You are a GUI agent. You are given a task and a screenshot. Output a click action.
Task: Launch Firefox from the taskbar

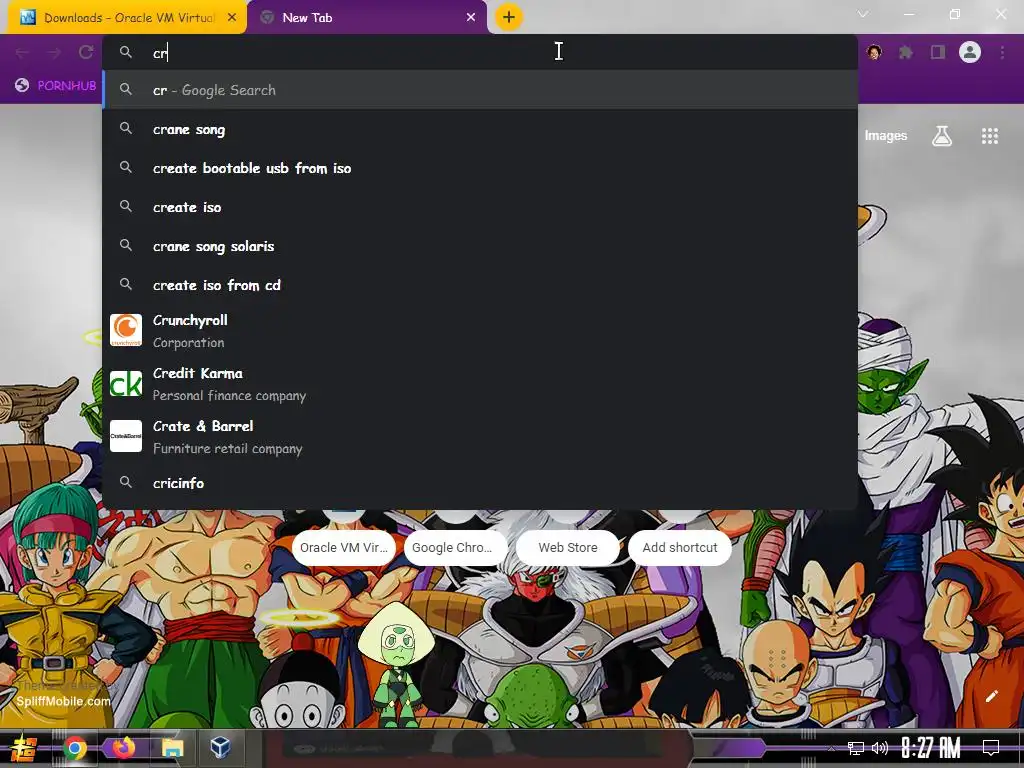[x=123, y=748]
